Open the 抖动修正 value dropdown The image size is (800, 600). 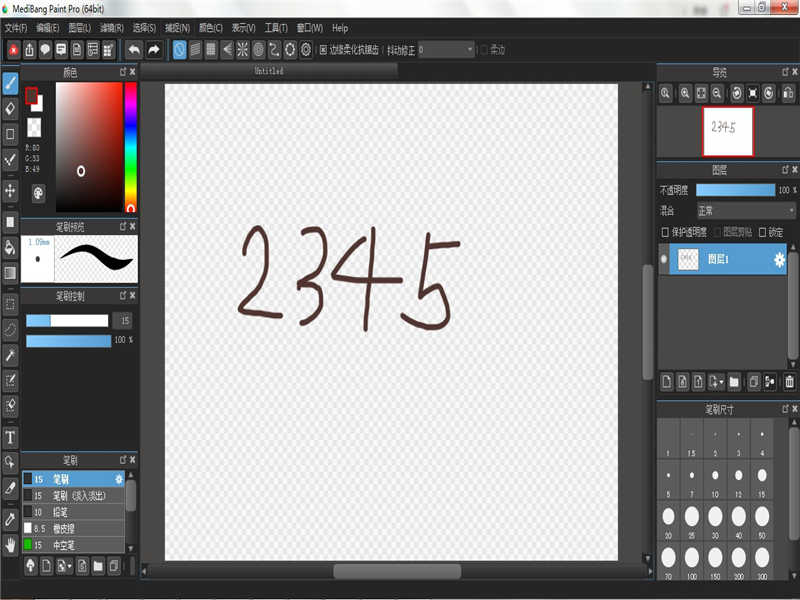446,49
